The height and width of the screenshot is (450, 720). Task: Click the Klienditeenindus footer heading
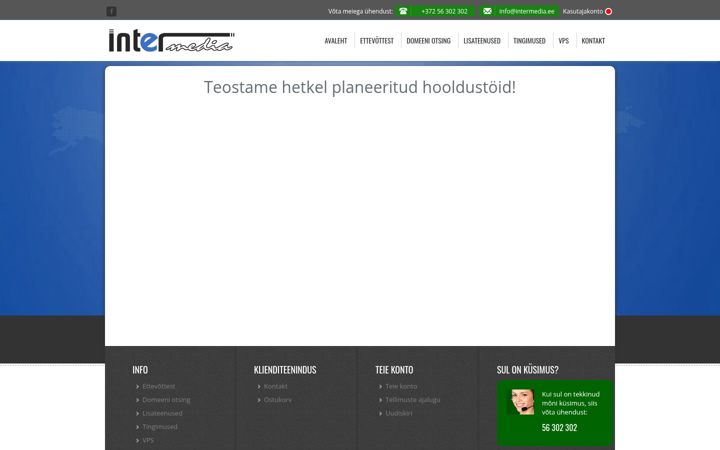pos(285,370)
